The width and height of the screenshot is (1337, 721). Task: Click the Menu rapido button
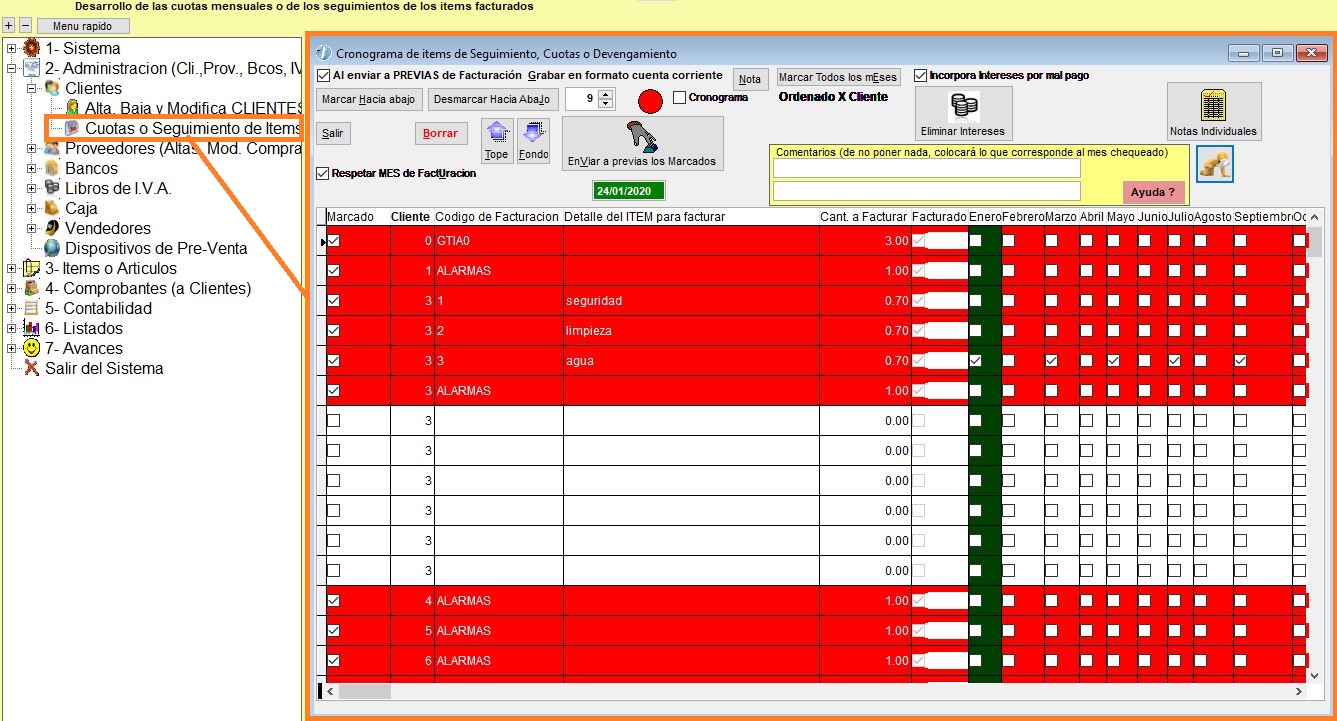[x=83, y=26]
